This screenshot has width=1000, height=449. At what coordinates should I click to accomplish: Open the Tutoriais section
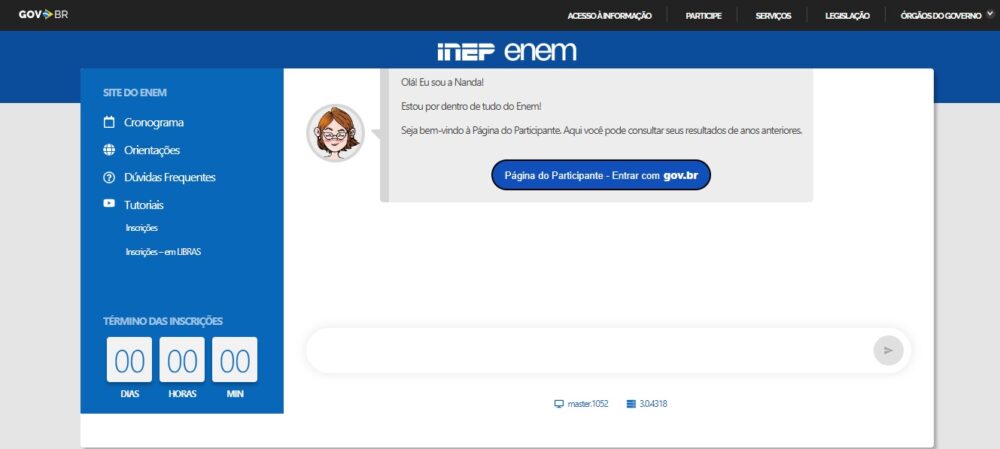point(143,205)
